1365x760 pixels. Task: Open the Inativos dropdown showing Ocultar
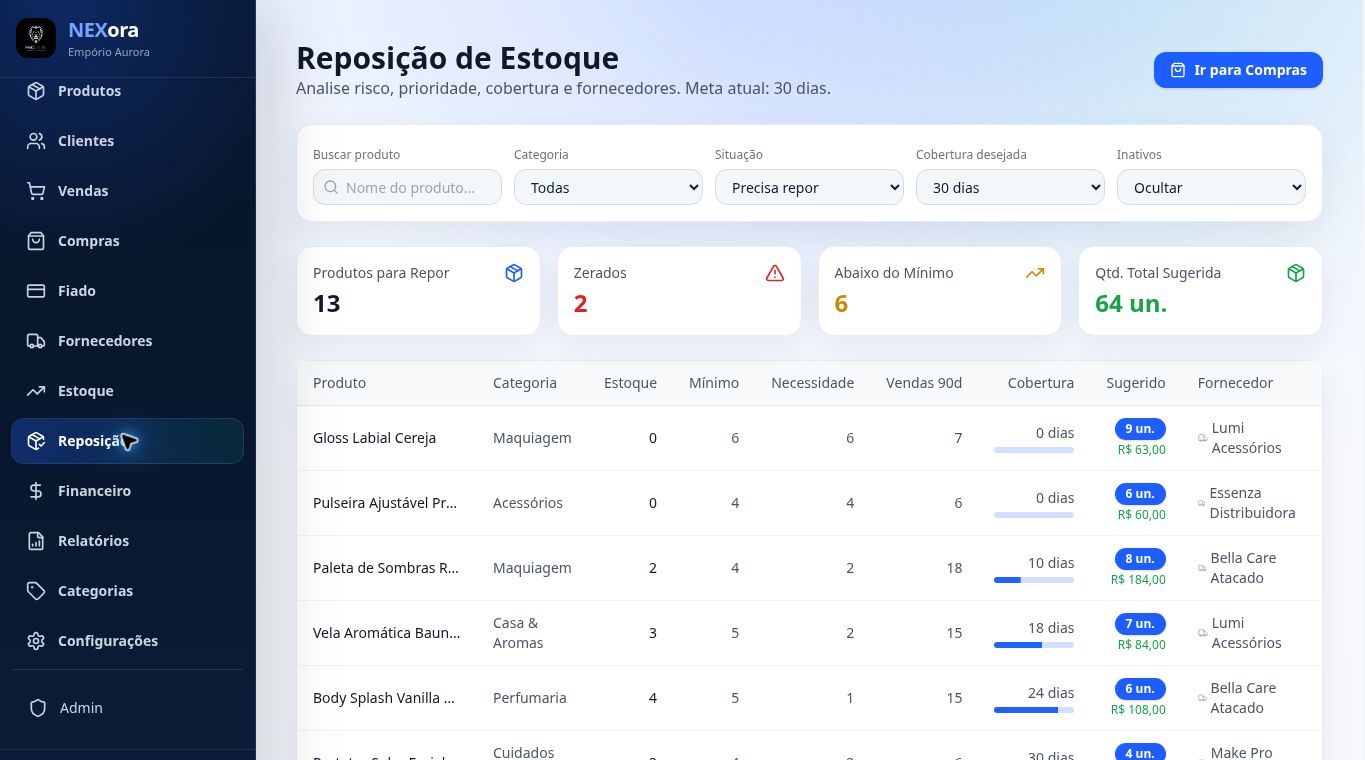(1211, 187)
